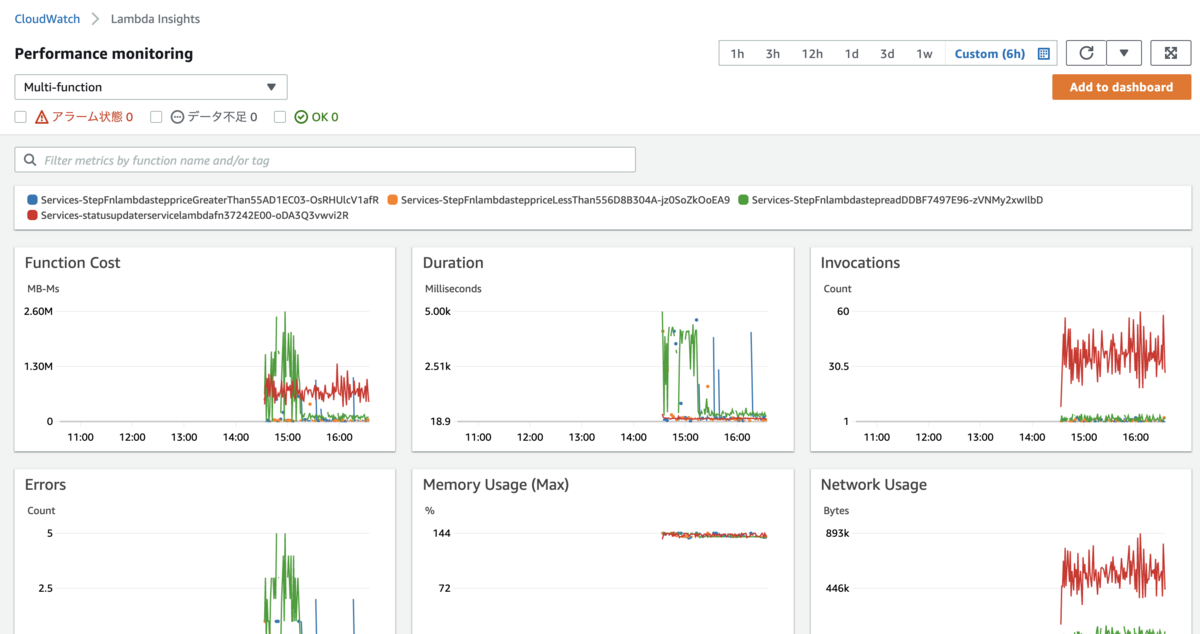The width and height of the screenshot is (1200, 634).
Task: Click the Performance monitoring page heading
Action: click(x=104, y=54)
